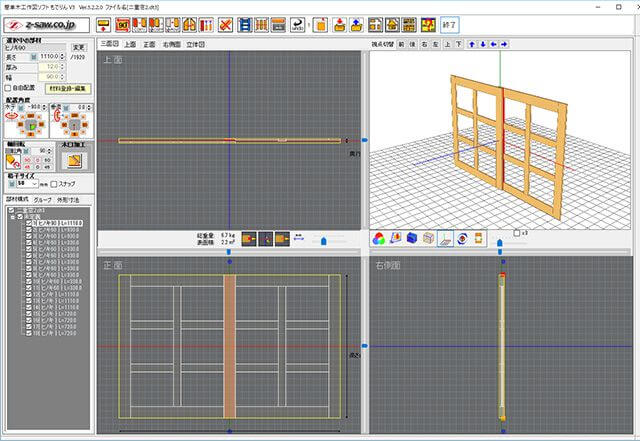Open the 格子サイズ grid size dropdown
Screen dimensions: 640x441
click(x=35, y=184)
